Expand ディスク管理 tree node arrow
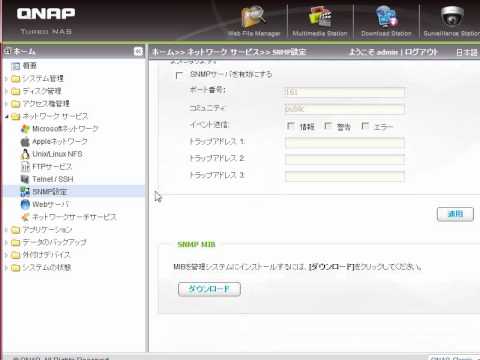Image resolution: width=480 pixels, height=360 pixels. pyautogui.click(x=6, y=91)
